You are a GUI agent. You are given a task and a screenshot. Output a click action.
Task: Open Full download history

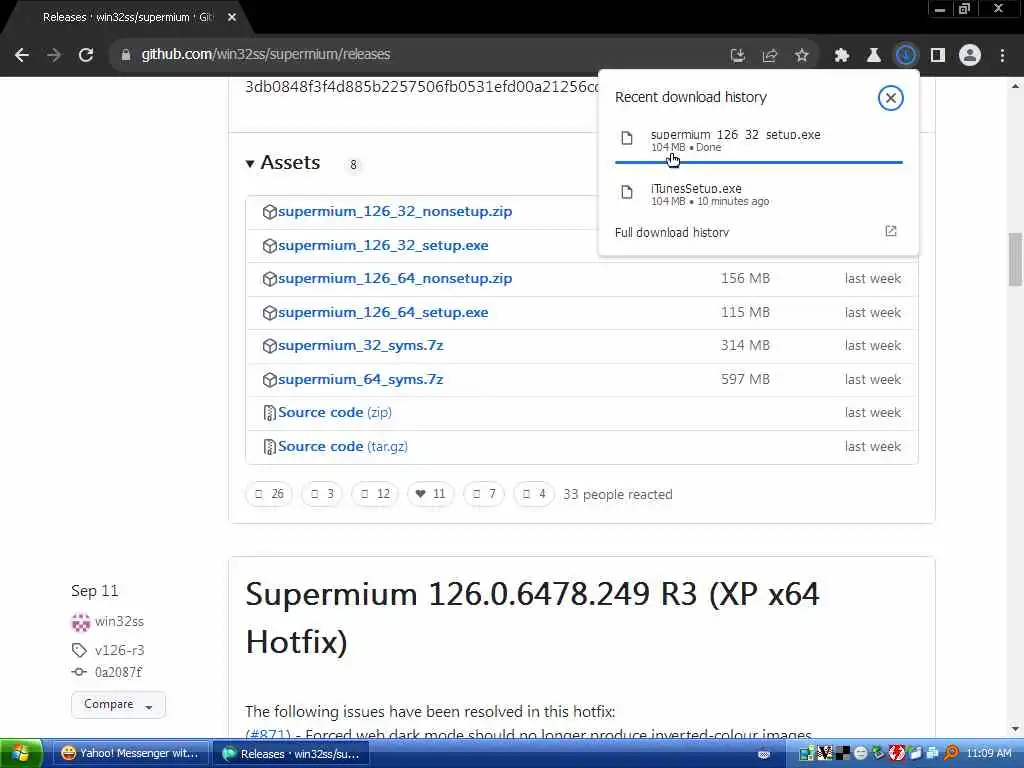coord(672,232)
